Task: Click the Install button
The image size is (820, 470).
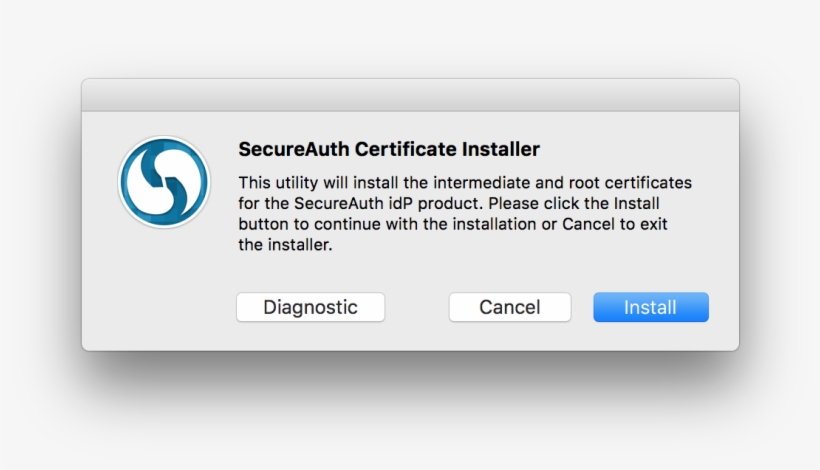Action: pyautogui.click(x=651, y=307)
